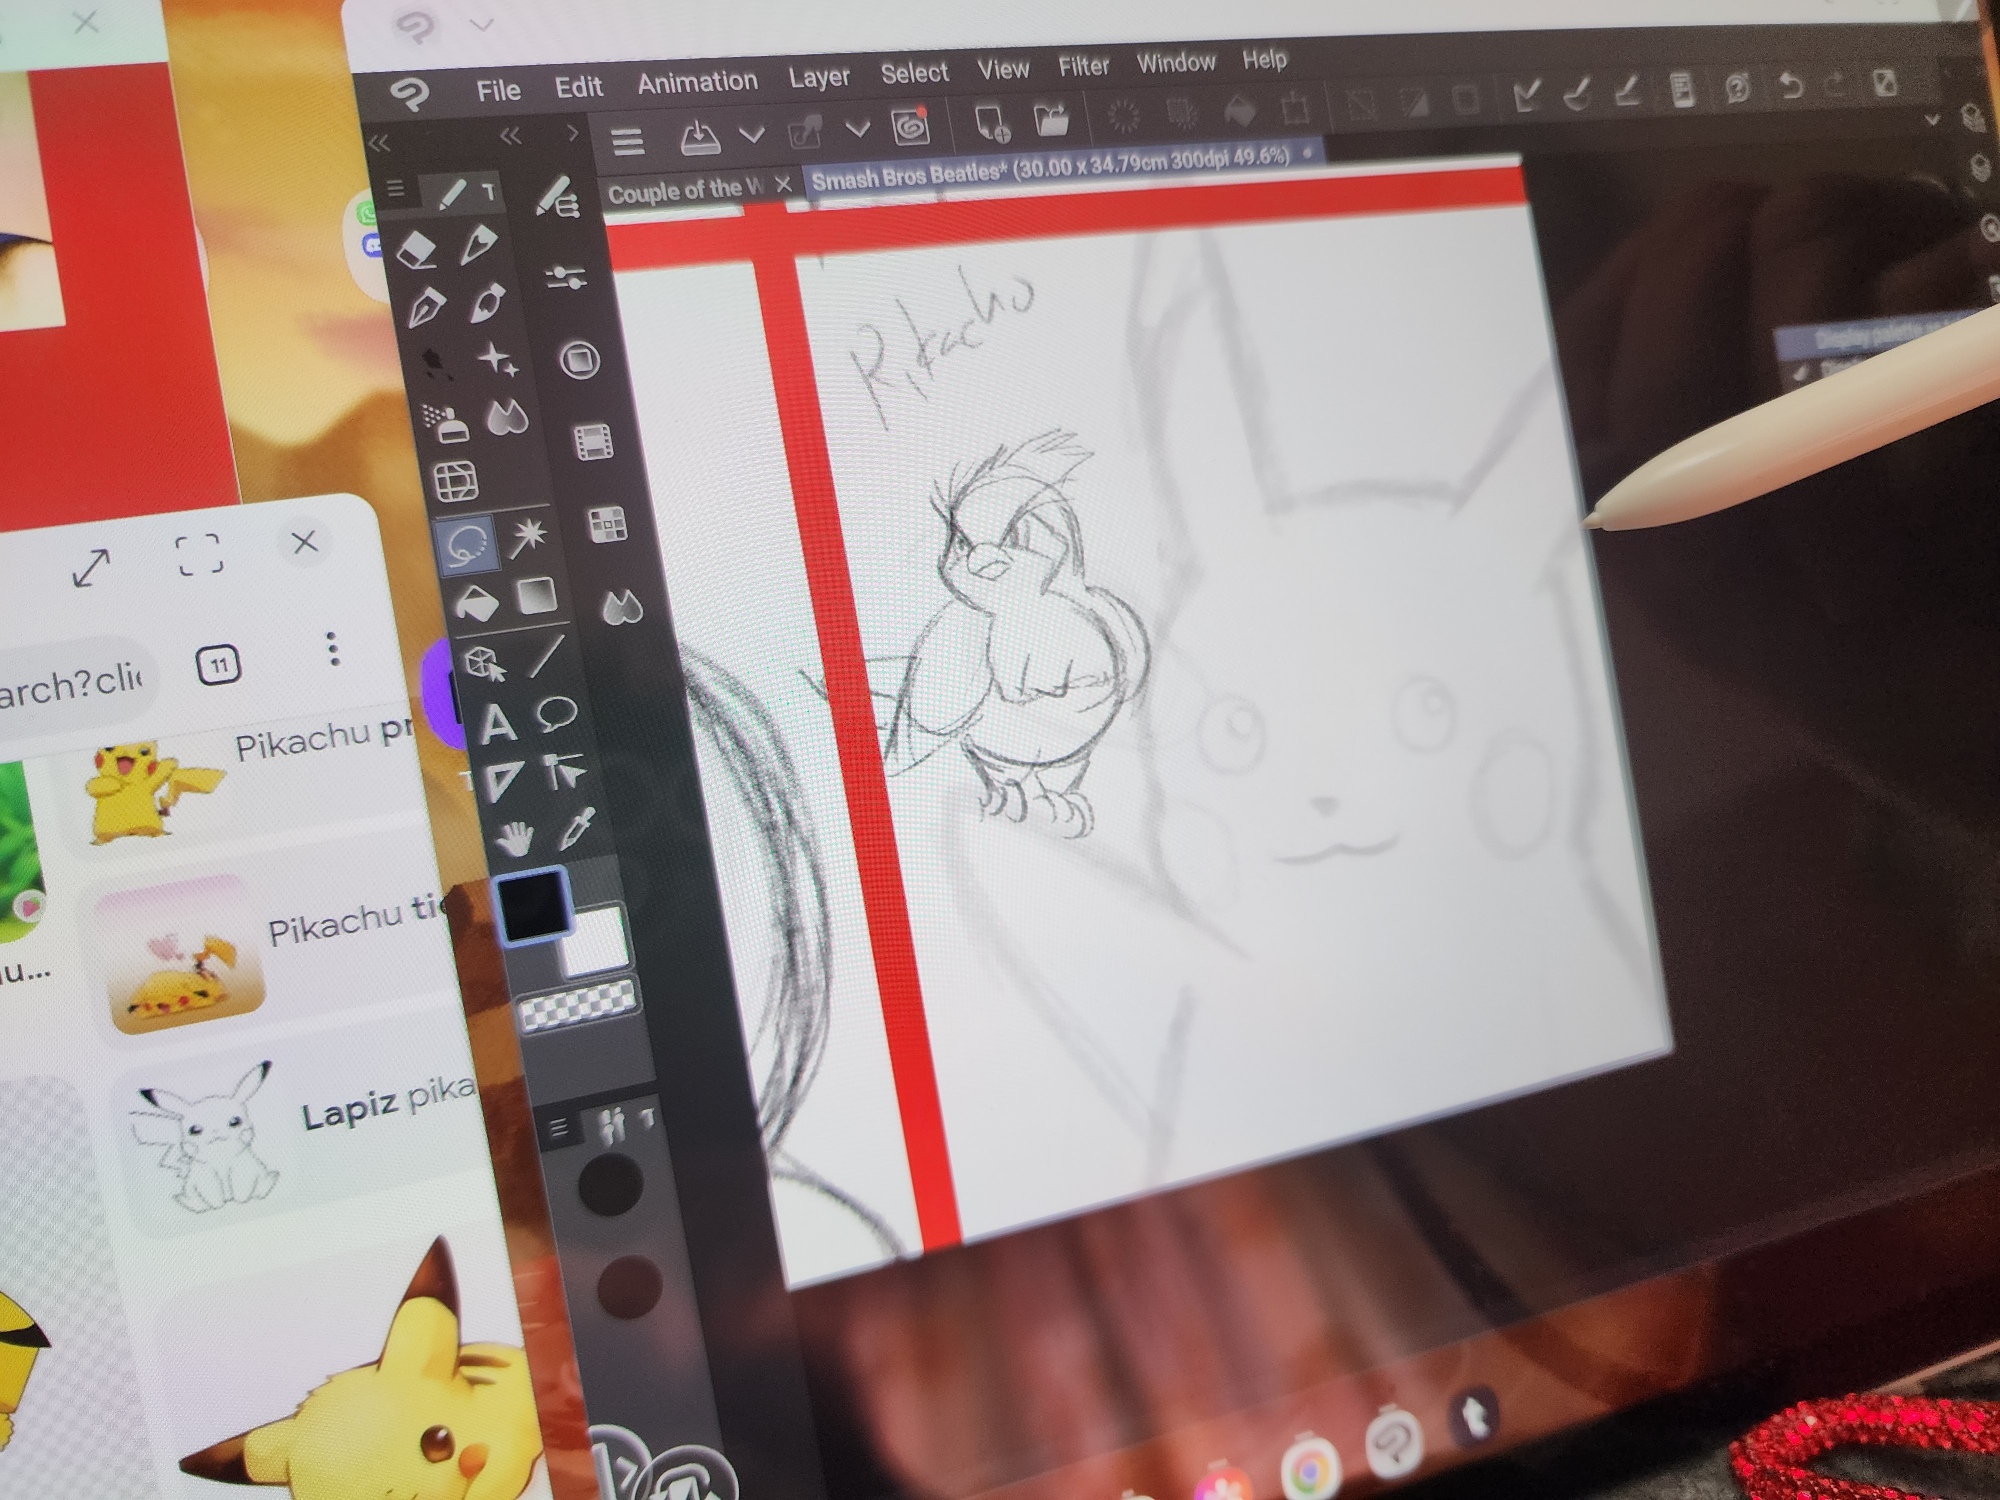Toggle fullscreen in the browser popup
Viewport: 2000px width, 1500px height.
199,555
